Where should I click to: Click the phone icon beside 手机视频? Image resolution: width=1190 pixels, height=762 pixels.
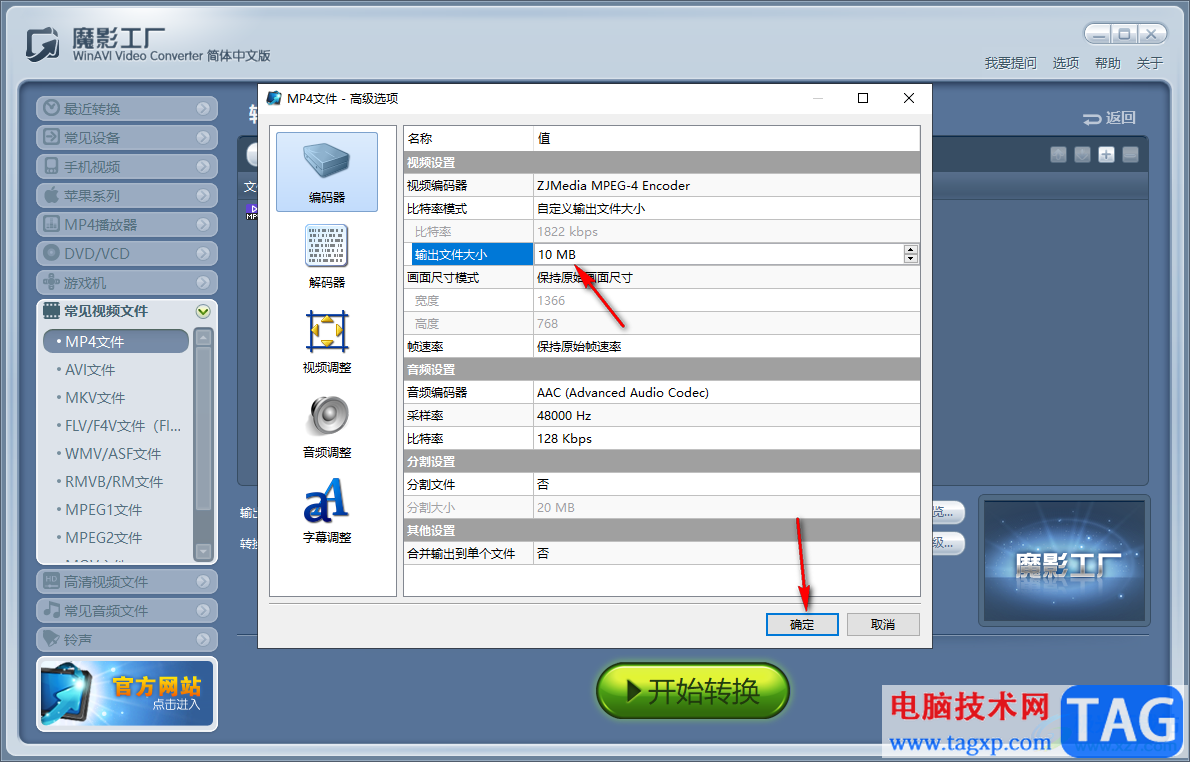click(x=51, y=166)
